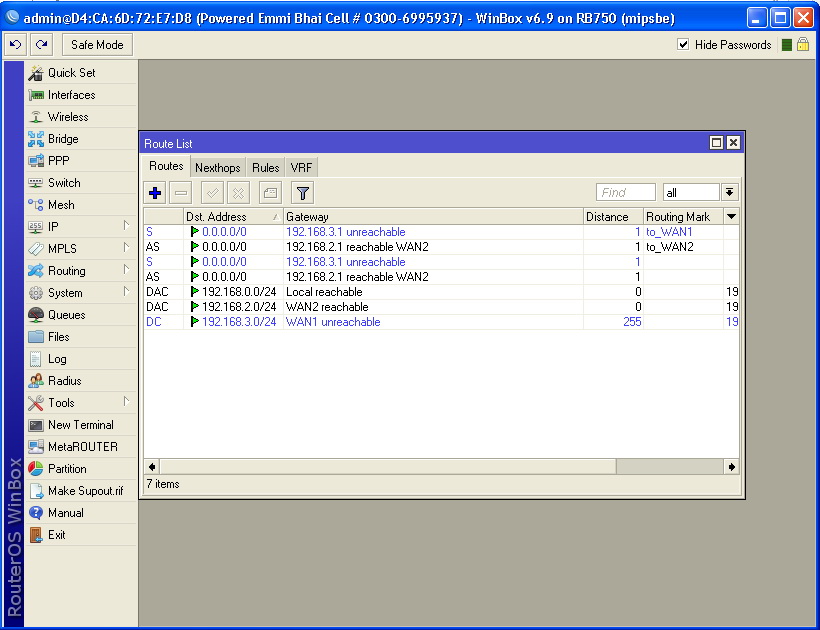Open the column chooser dropdown arrow

point(732,216)
